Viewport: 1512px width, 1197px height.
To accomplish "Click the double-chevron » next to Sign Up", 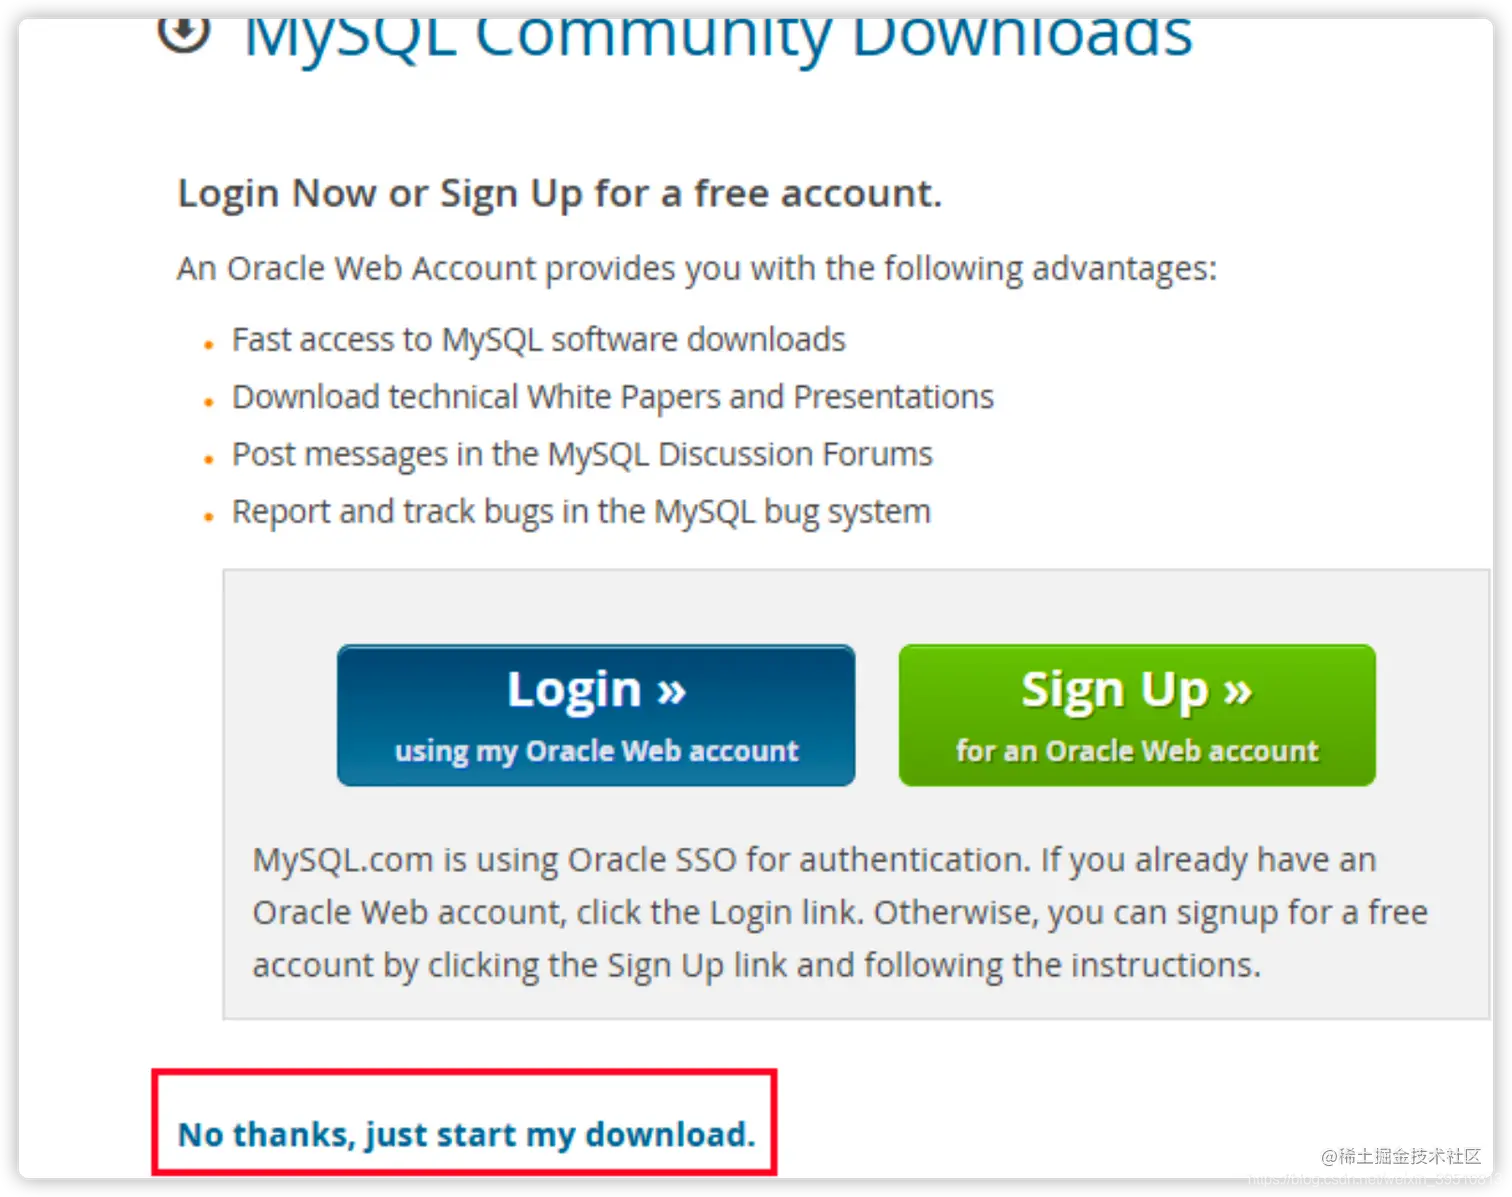I will pos(1237,690).
